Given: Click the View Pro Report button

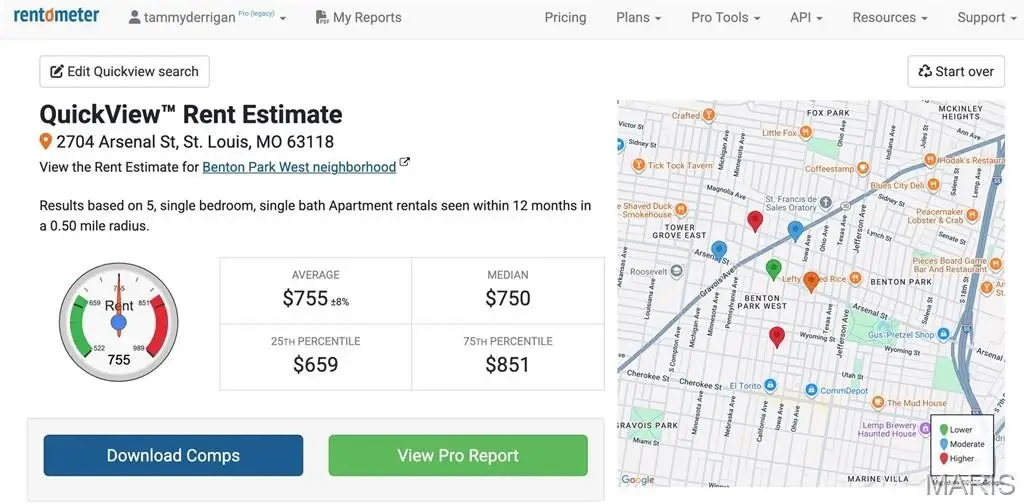Looking at the screenshot, I should point(458,455).
